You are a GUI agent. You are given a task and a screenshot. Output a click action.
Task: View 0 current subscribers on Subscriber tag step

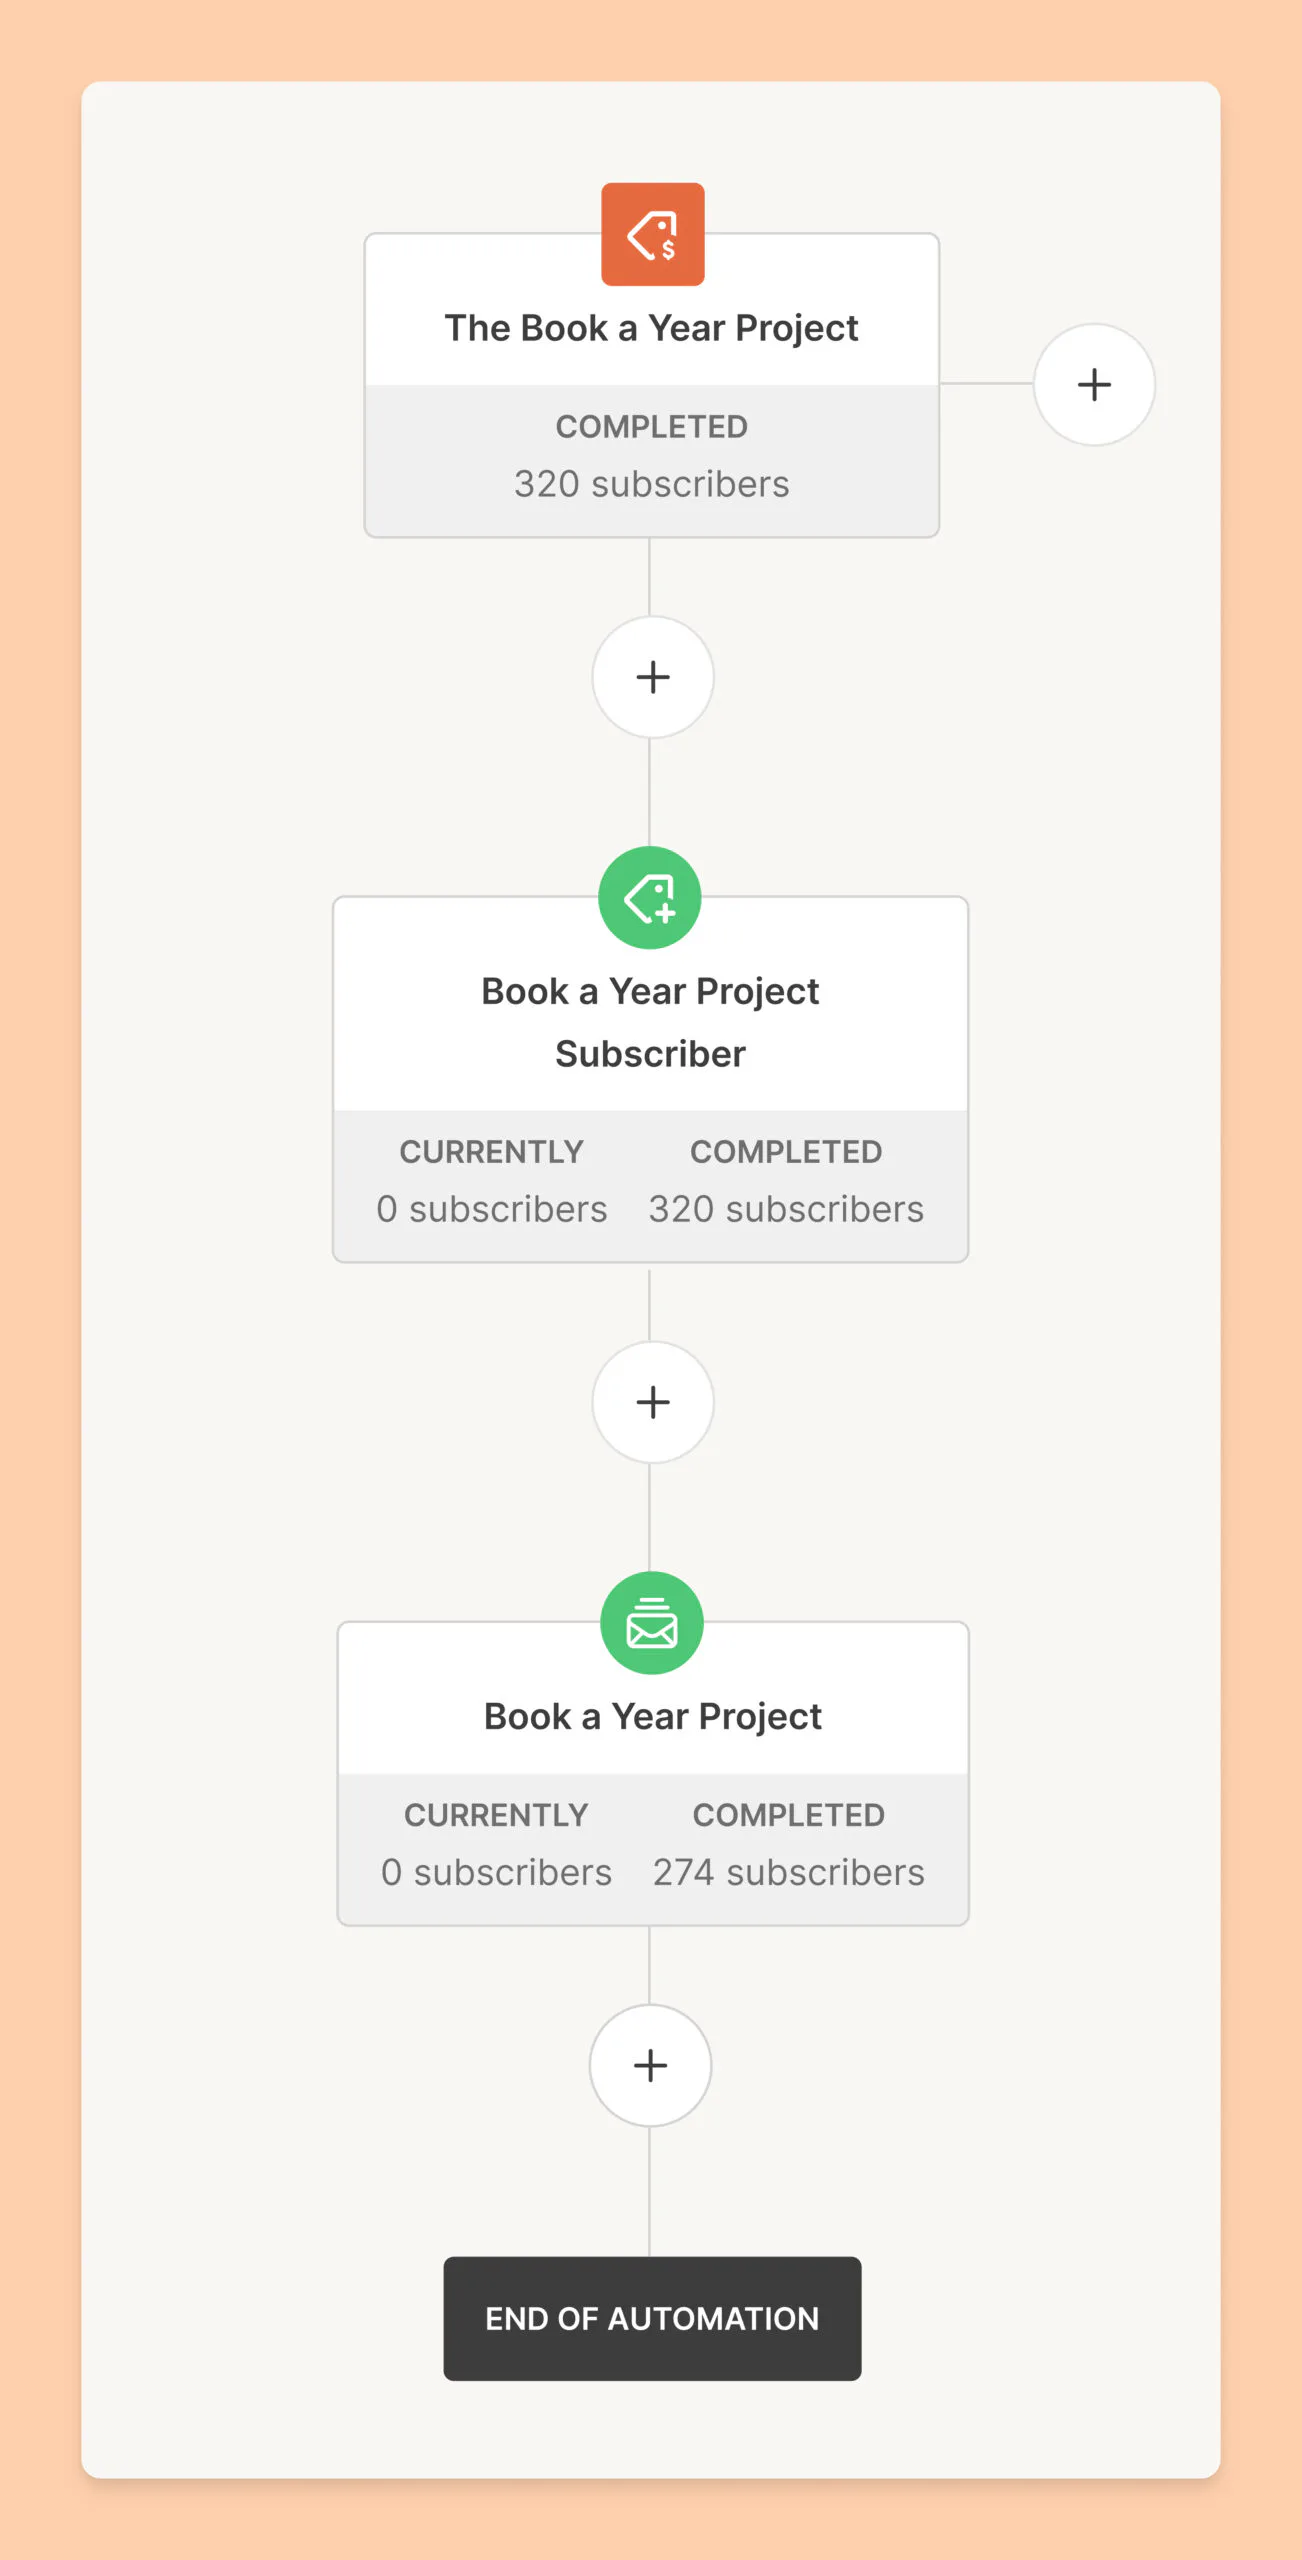pyautogui.click(x=491, y=1210)
